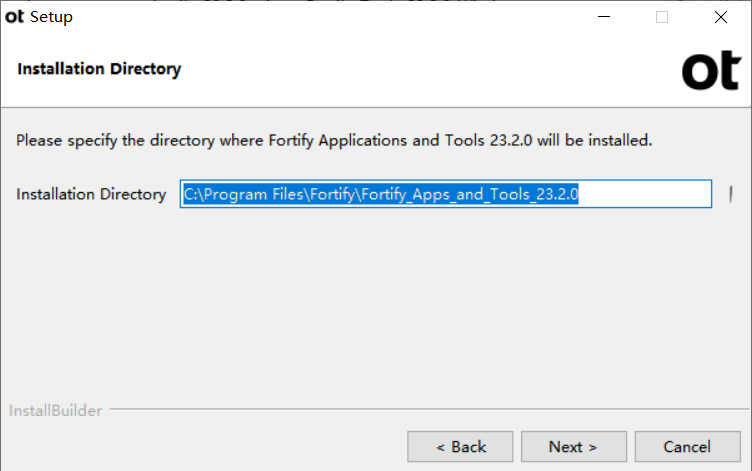The image size is (752, 471).
Task: Go to previous step with Back button
Action: coord(460,447)
